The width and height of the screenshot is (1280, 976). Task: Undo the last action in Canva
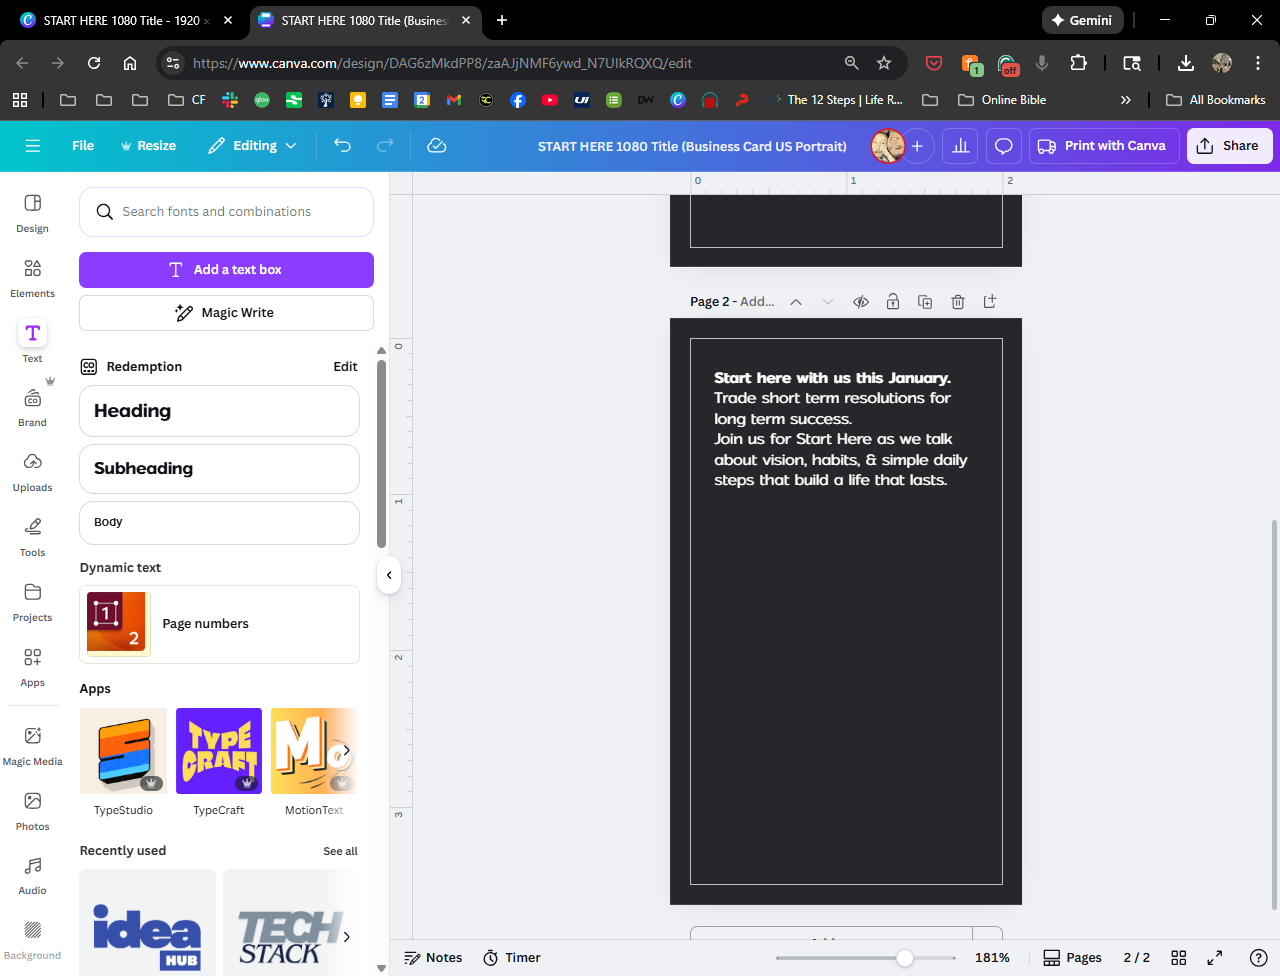tap(342, 146)
